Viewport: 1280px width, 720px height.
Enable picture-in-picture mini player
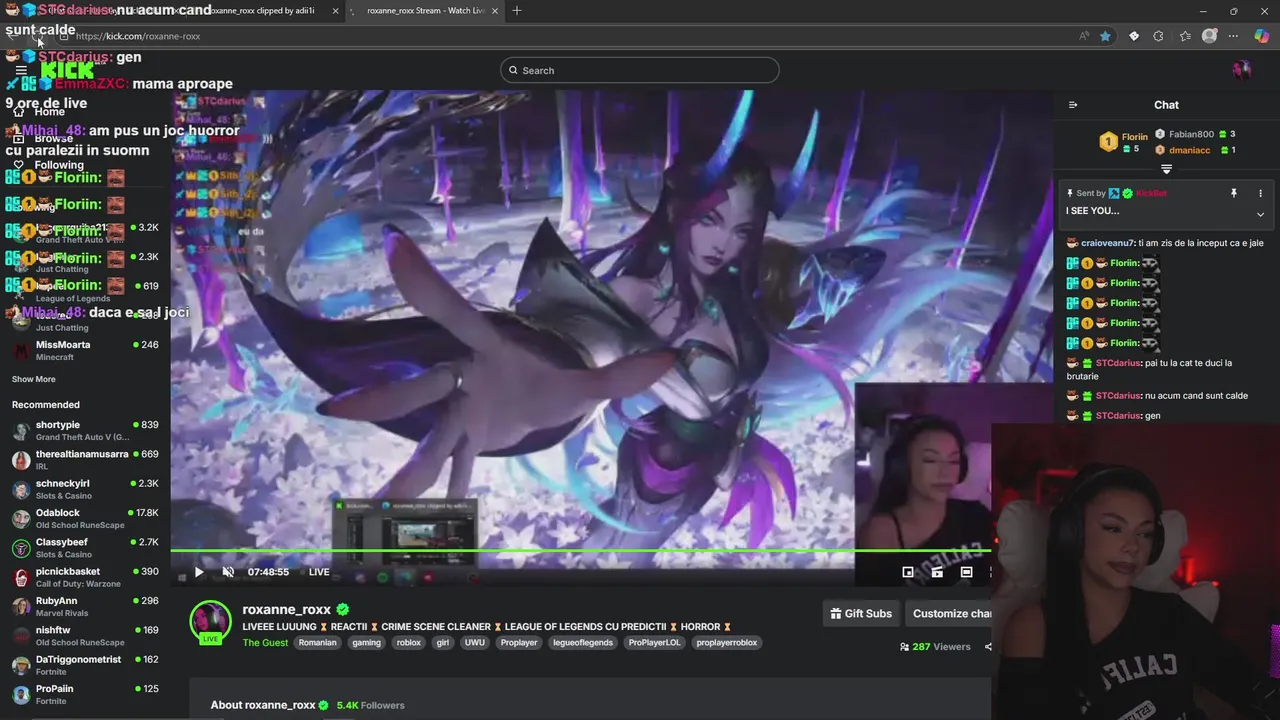908,572
